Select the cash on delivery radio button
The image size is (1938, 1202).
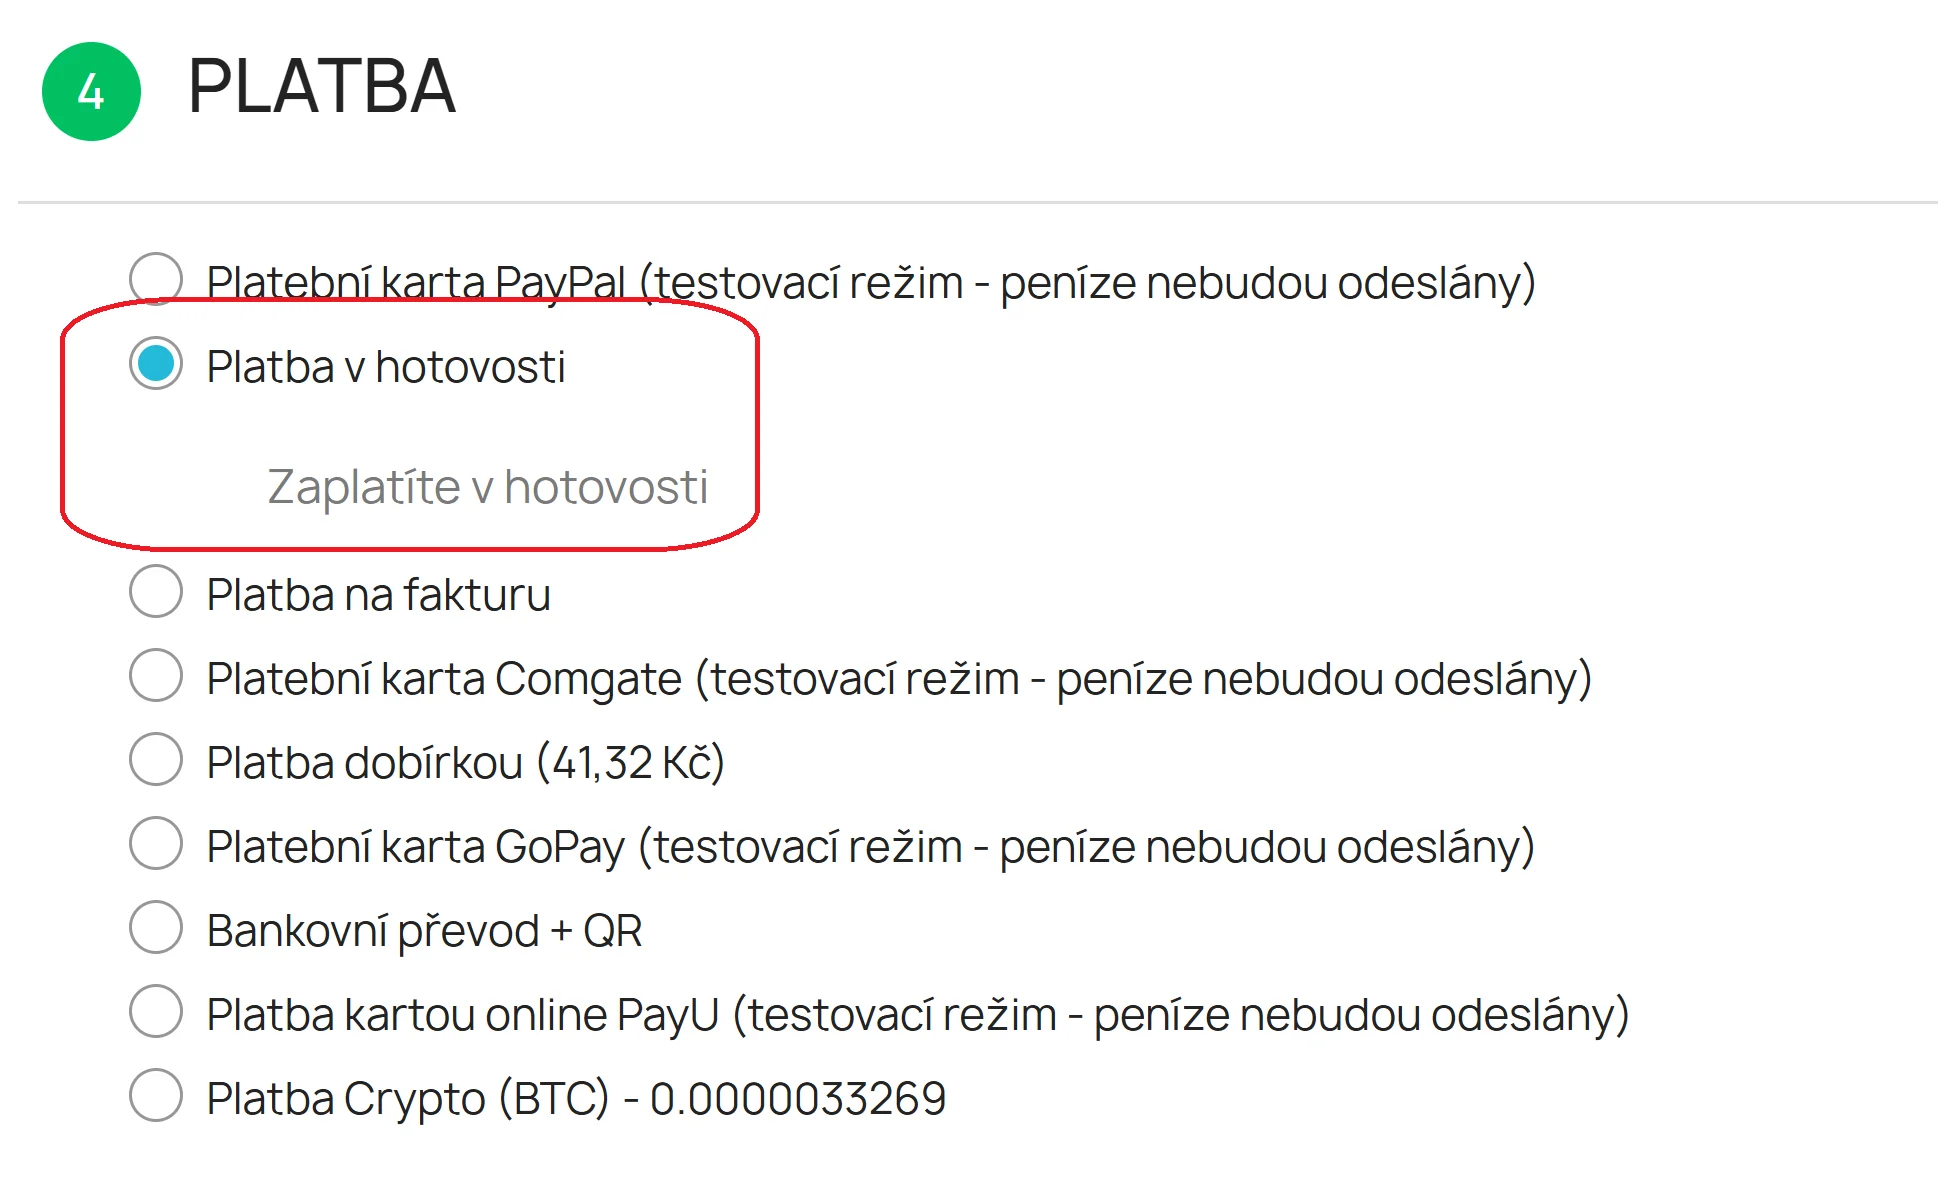coord(156,759)
